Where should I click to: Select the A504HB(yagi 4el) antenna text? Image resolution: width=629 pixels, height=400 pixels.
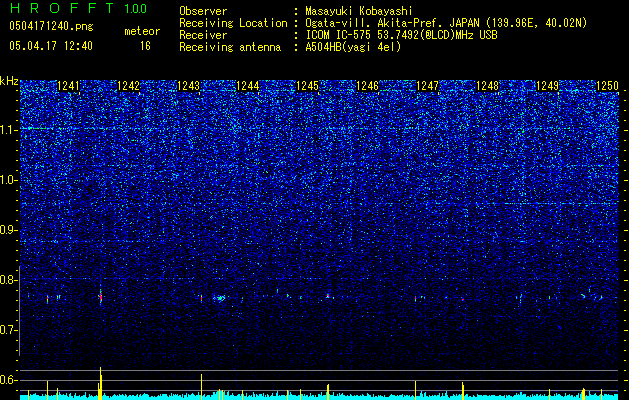353,47
